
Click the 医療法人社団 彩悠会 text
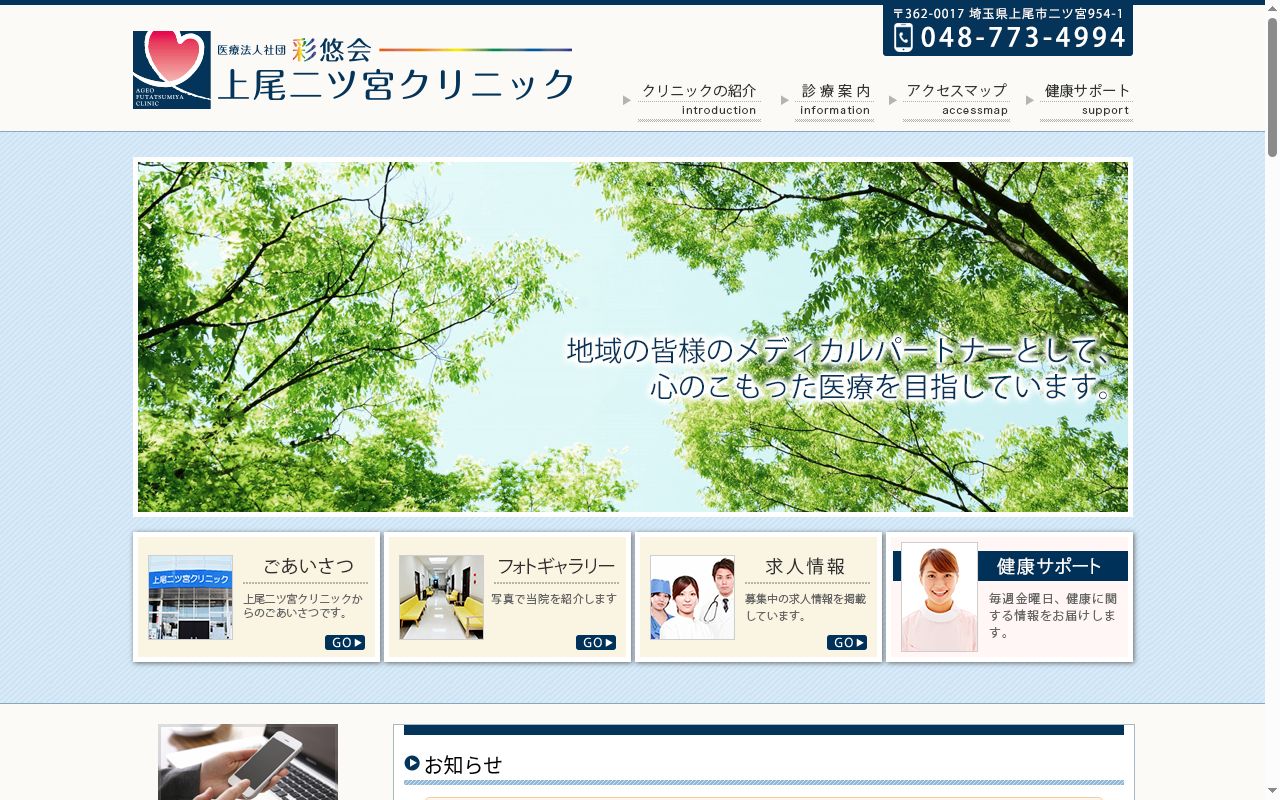(294, 49)
